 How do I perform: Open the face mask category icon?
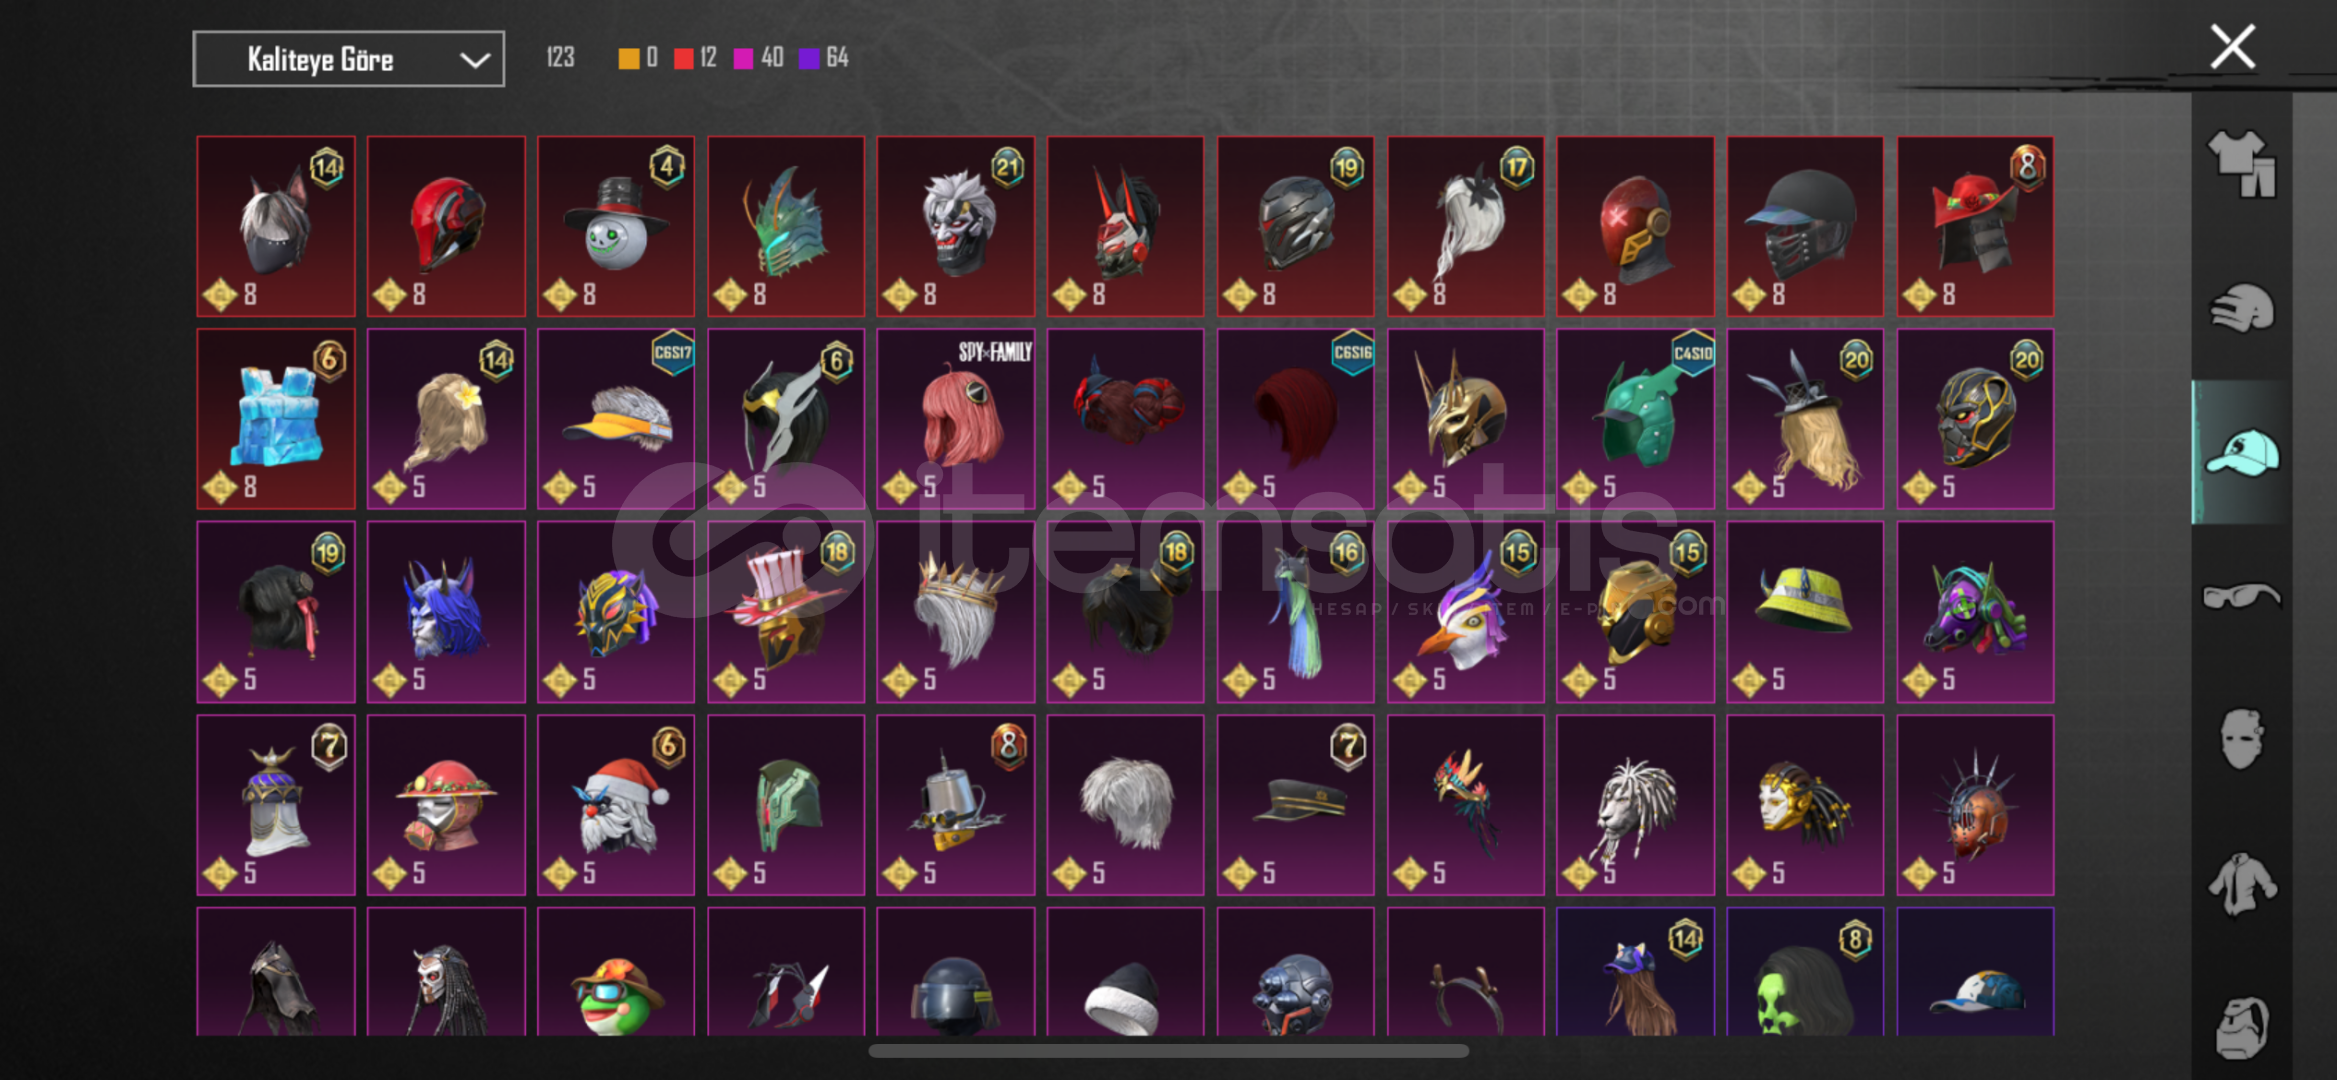2241,739
